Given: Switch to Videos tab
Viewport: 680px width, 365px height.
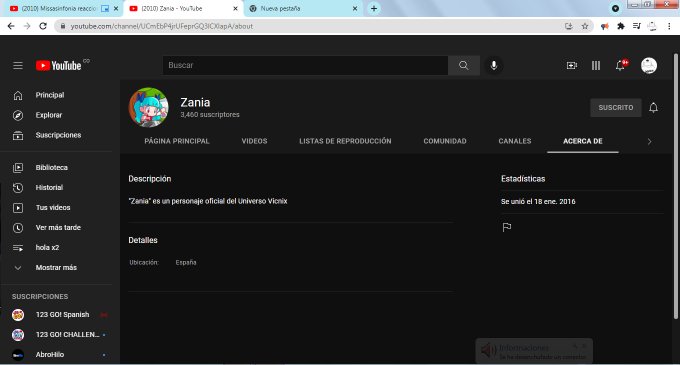Looking at the screenshot, I should point(254,141).
